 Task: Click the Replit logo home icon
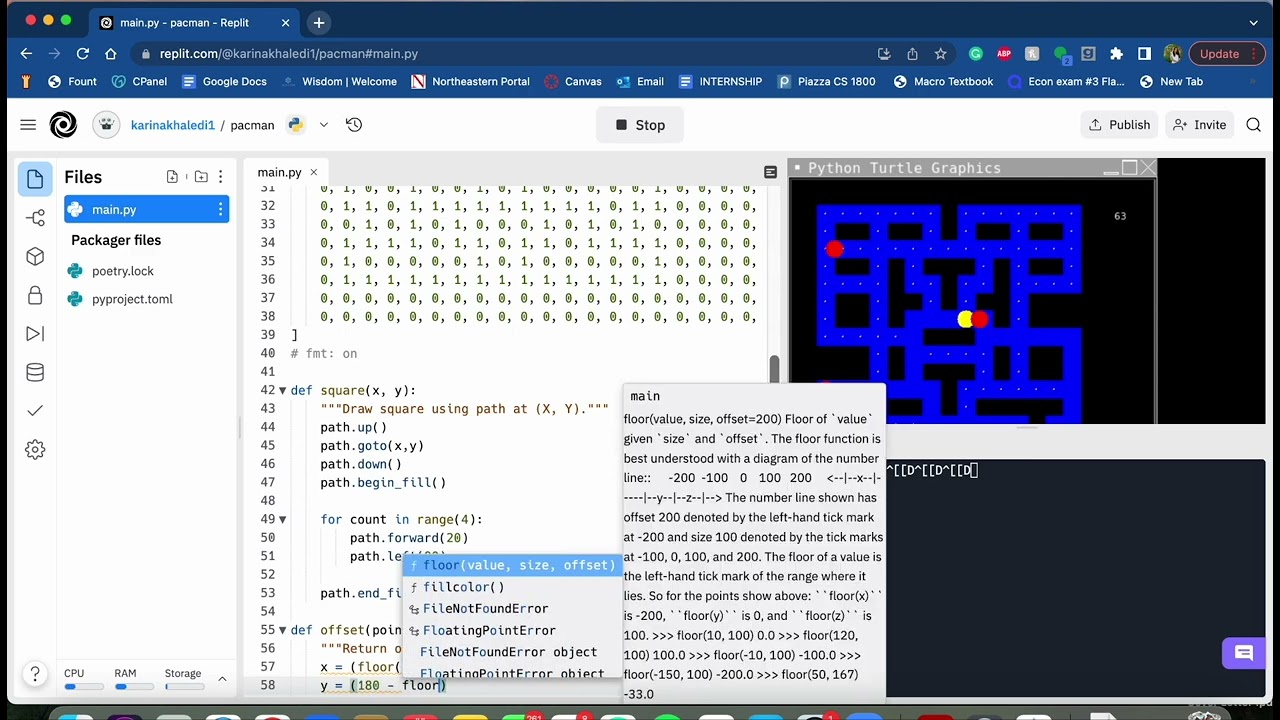click(x=63, y=125)
